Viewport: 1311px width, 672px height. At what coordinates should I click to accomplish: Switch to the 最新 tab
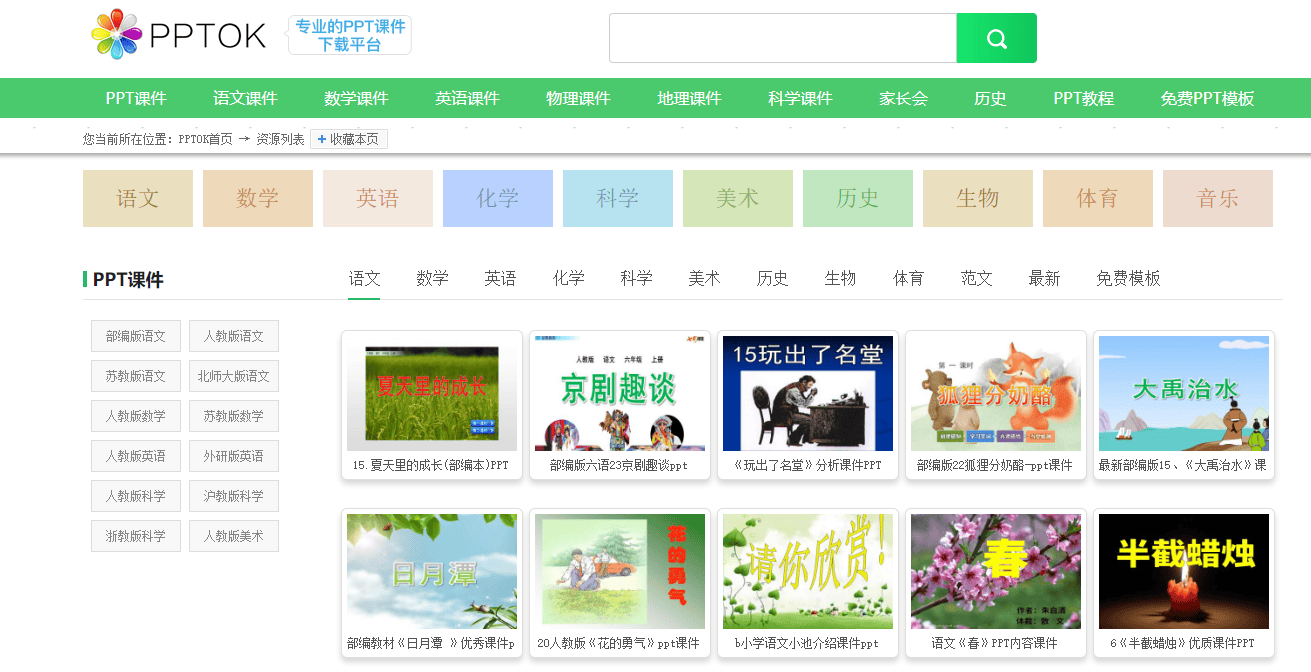coord(1044,278)
